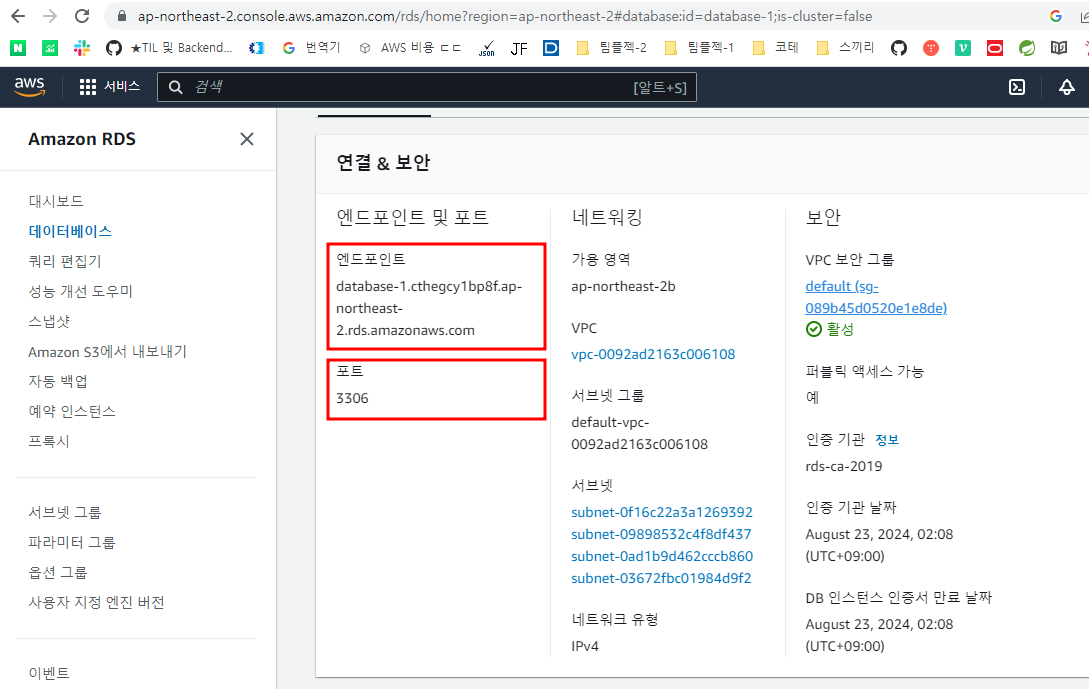Open the default security group sg-089b45d0520e1e8de link

876,297
